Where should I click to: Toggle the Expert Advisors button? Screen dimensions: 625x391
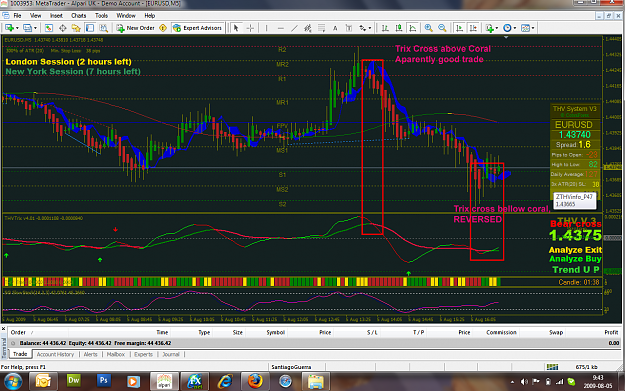(197, 28)
